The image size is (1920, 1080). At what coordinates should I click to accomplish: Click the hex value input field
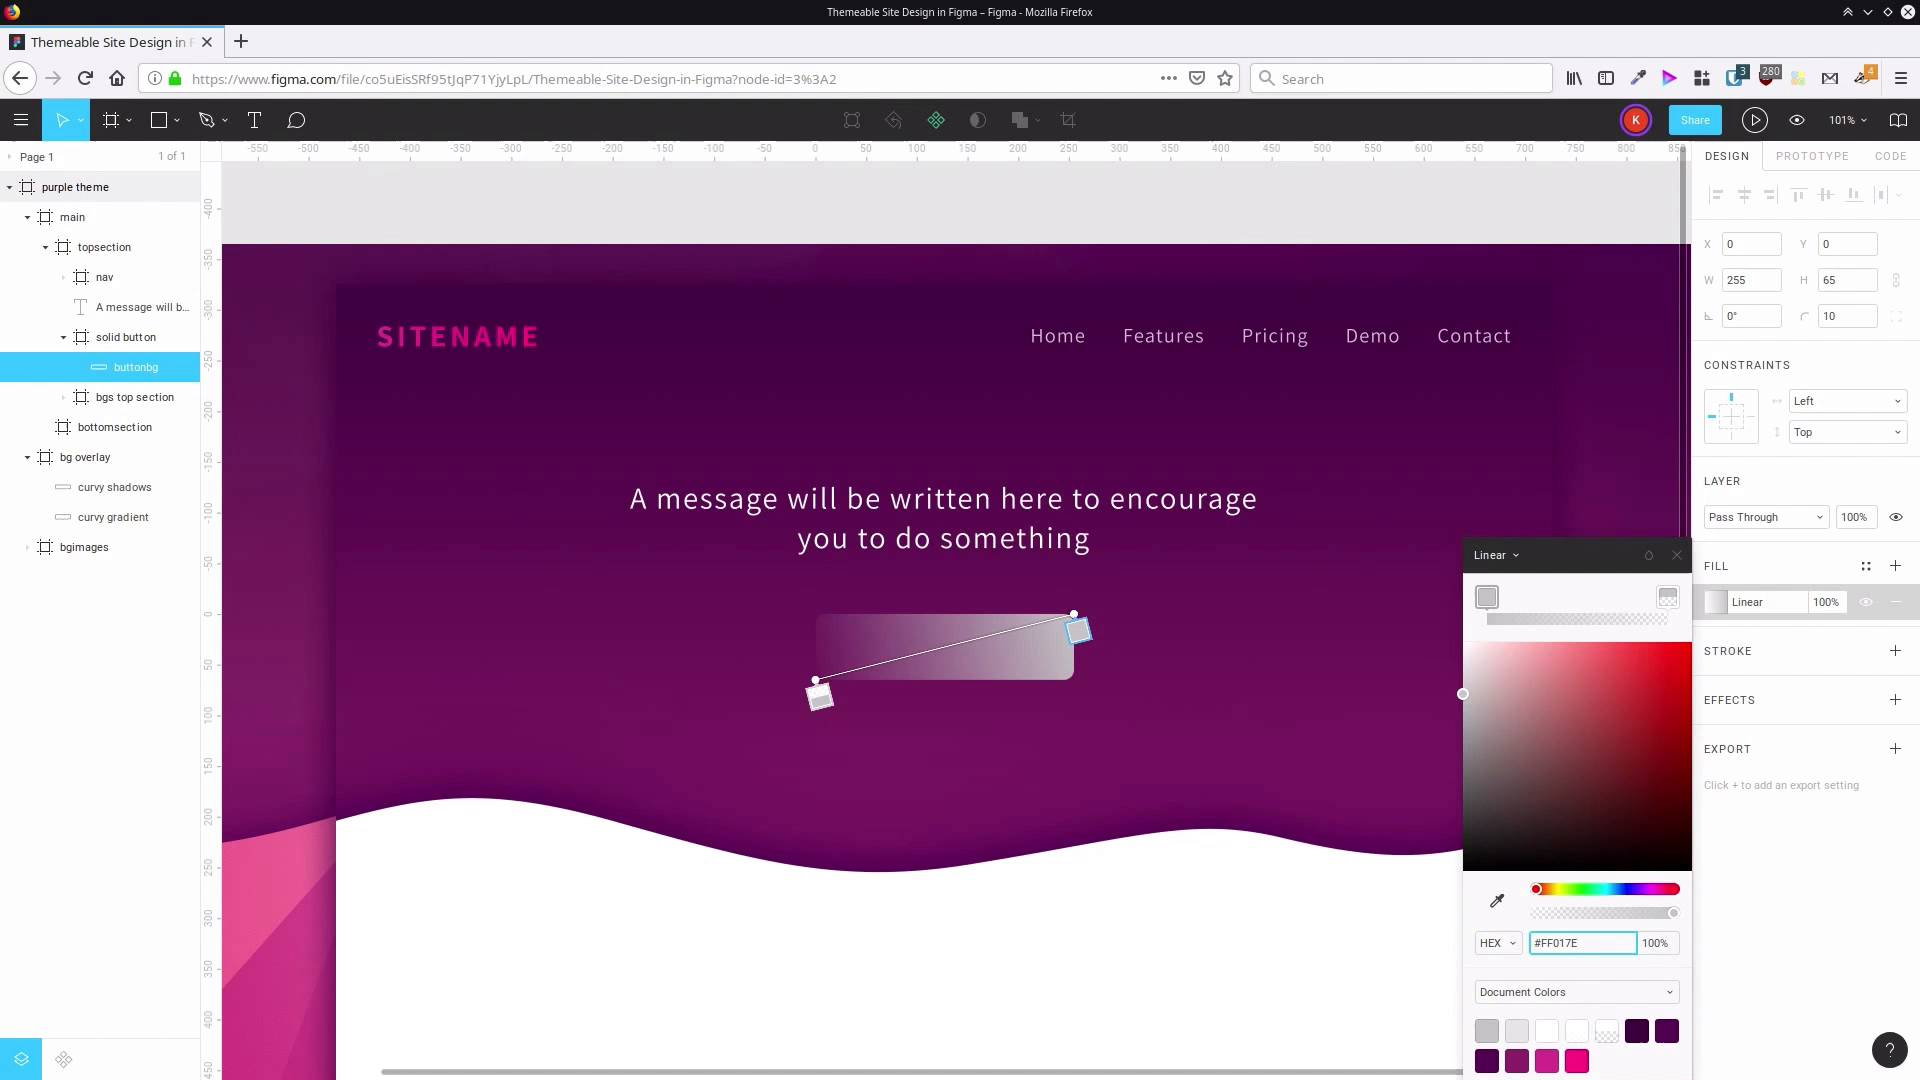click(x=1582, y=943)
